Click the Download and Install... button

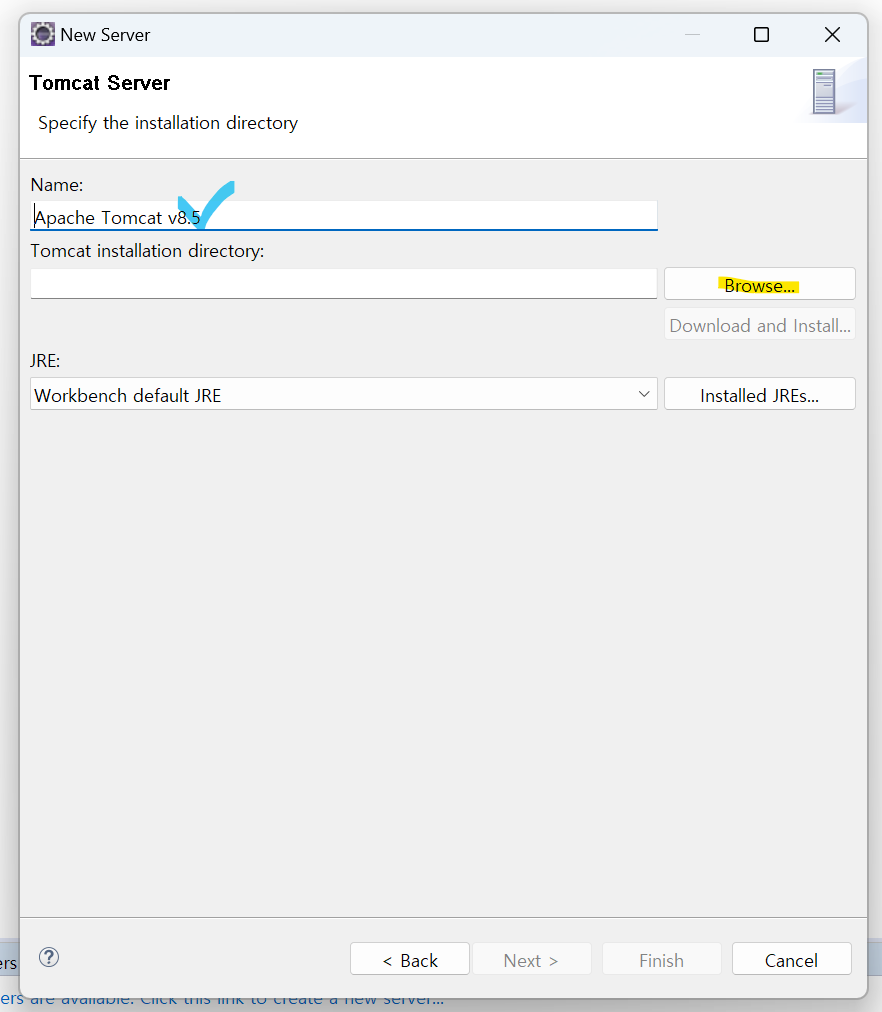pos(759,325)
